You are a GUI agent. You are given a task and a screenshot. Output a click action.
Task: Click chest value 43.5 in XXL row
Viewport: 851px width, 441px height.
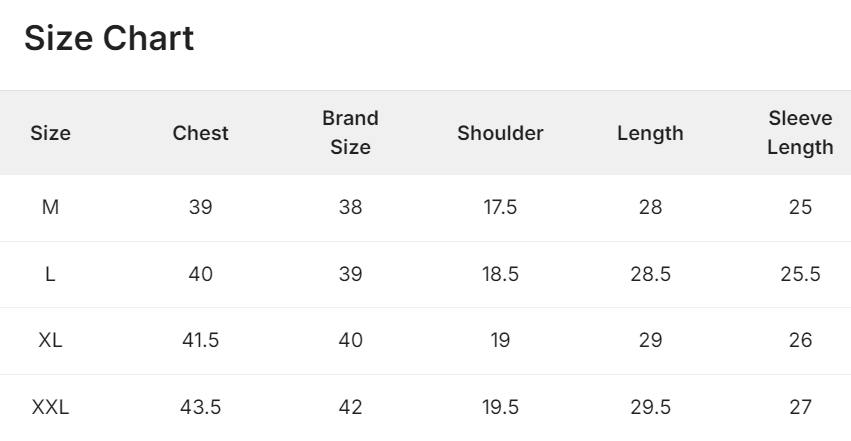coord(200,407)
